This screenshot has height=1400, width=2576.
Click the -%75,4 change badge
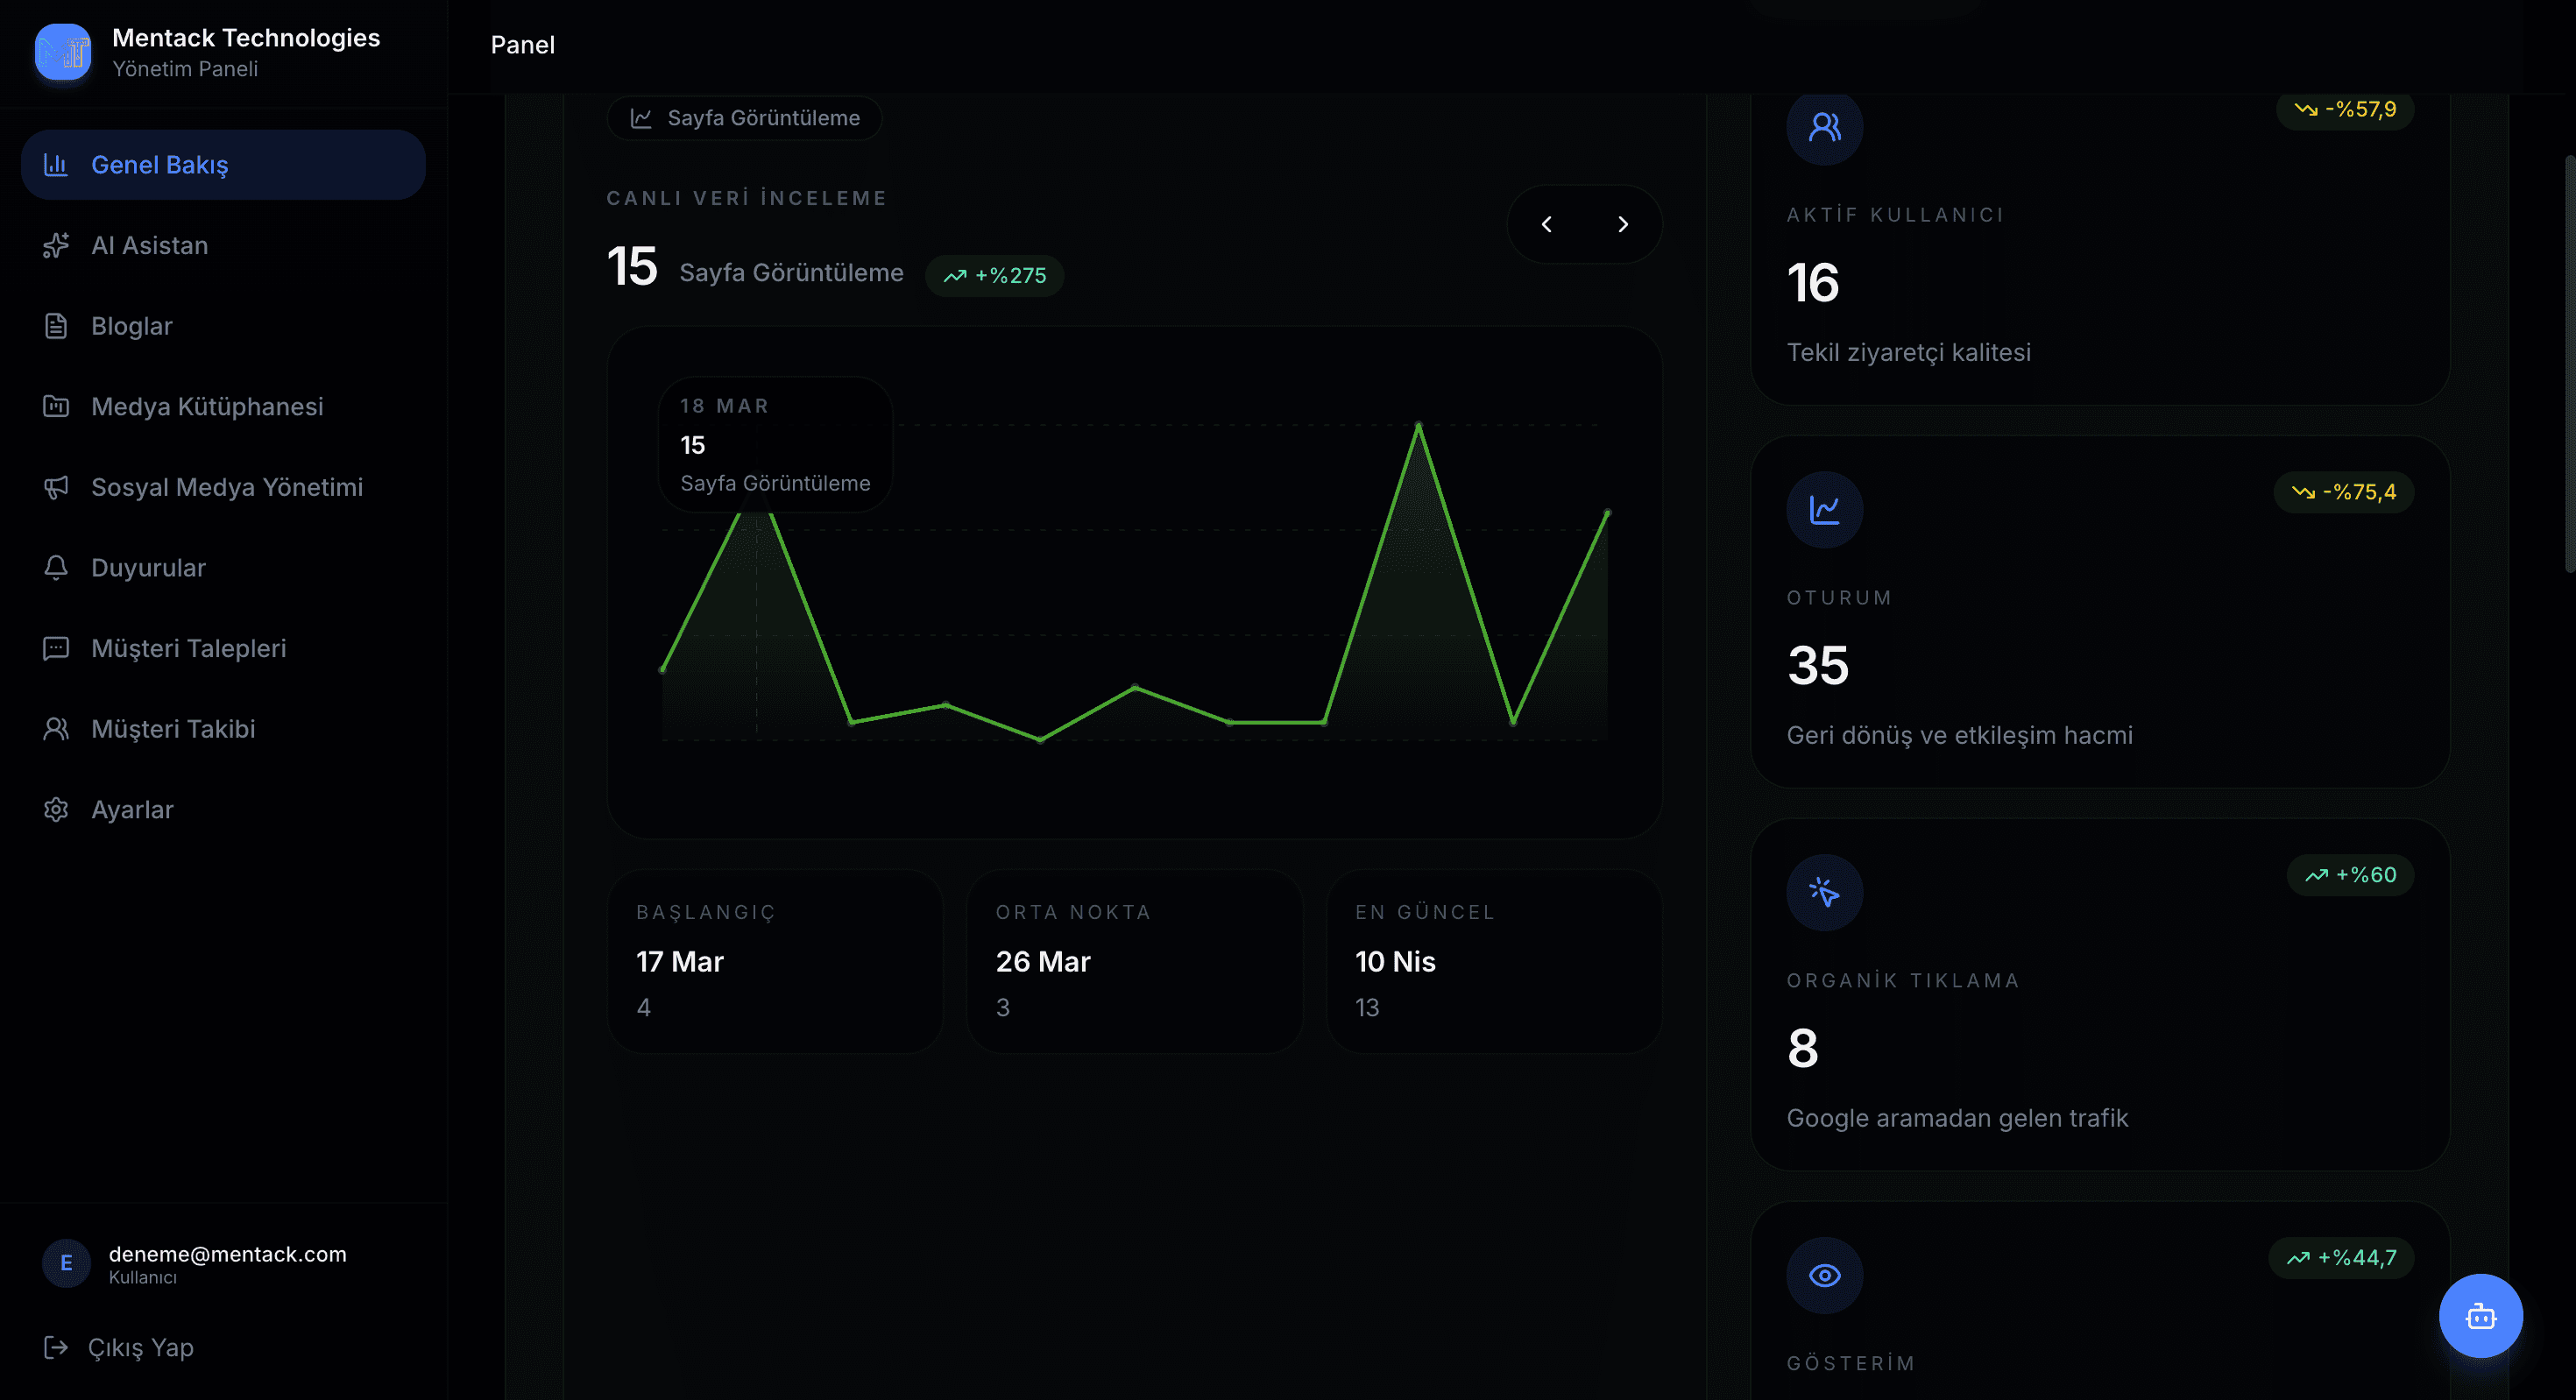click(2344, 492)
